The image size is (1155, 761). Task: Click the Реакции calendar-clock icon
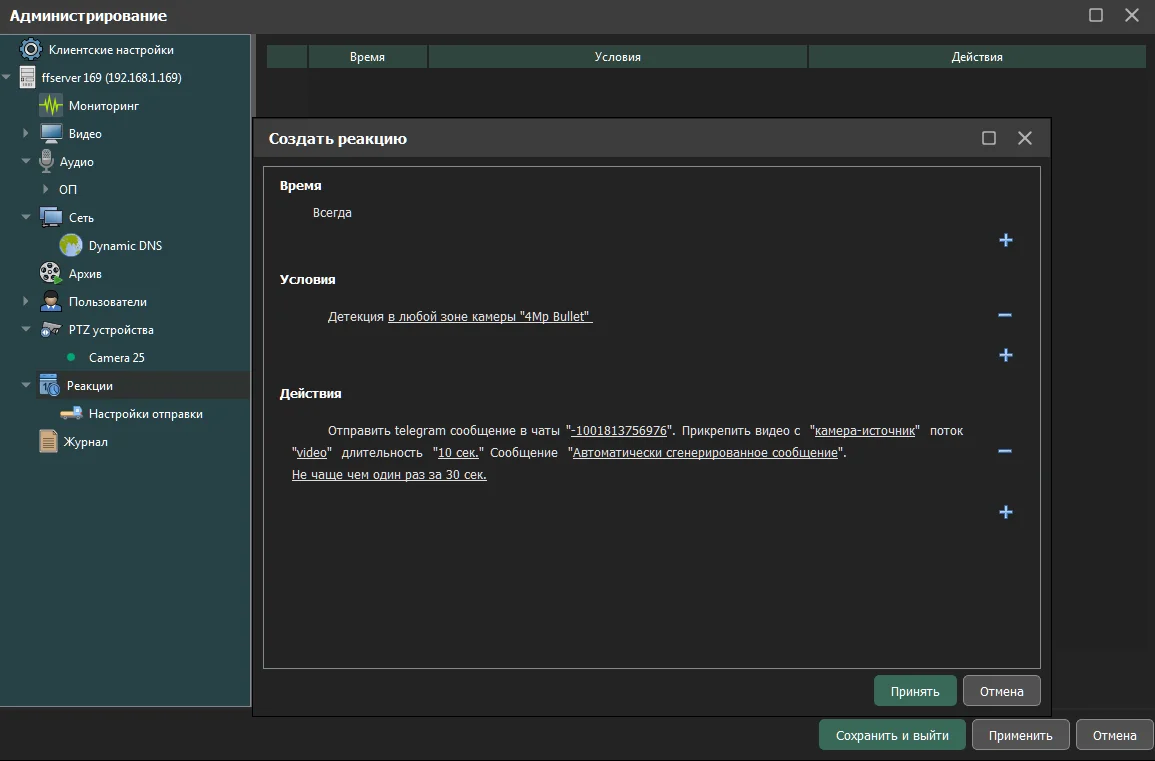click(49, 385)
